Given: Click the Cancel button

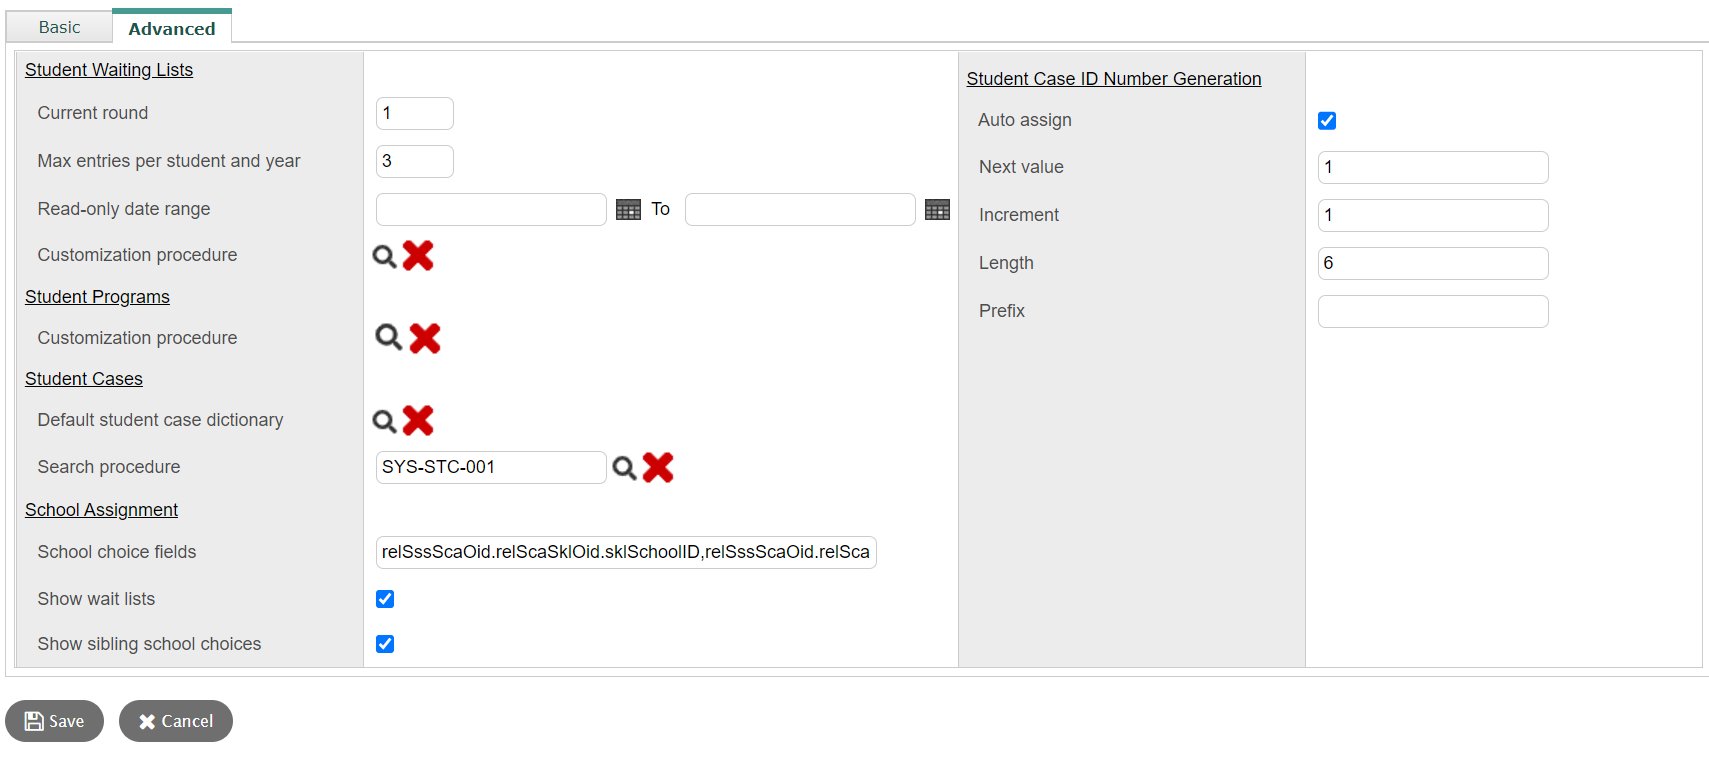Looking at the screenshot, I should coord(176,721).
